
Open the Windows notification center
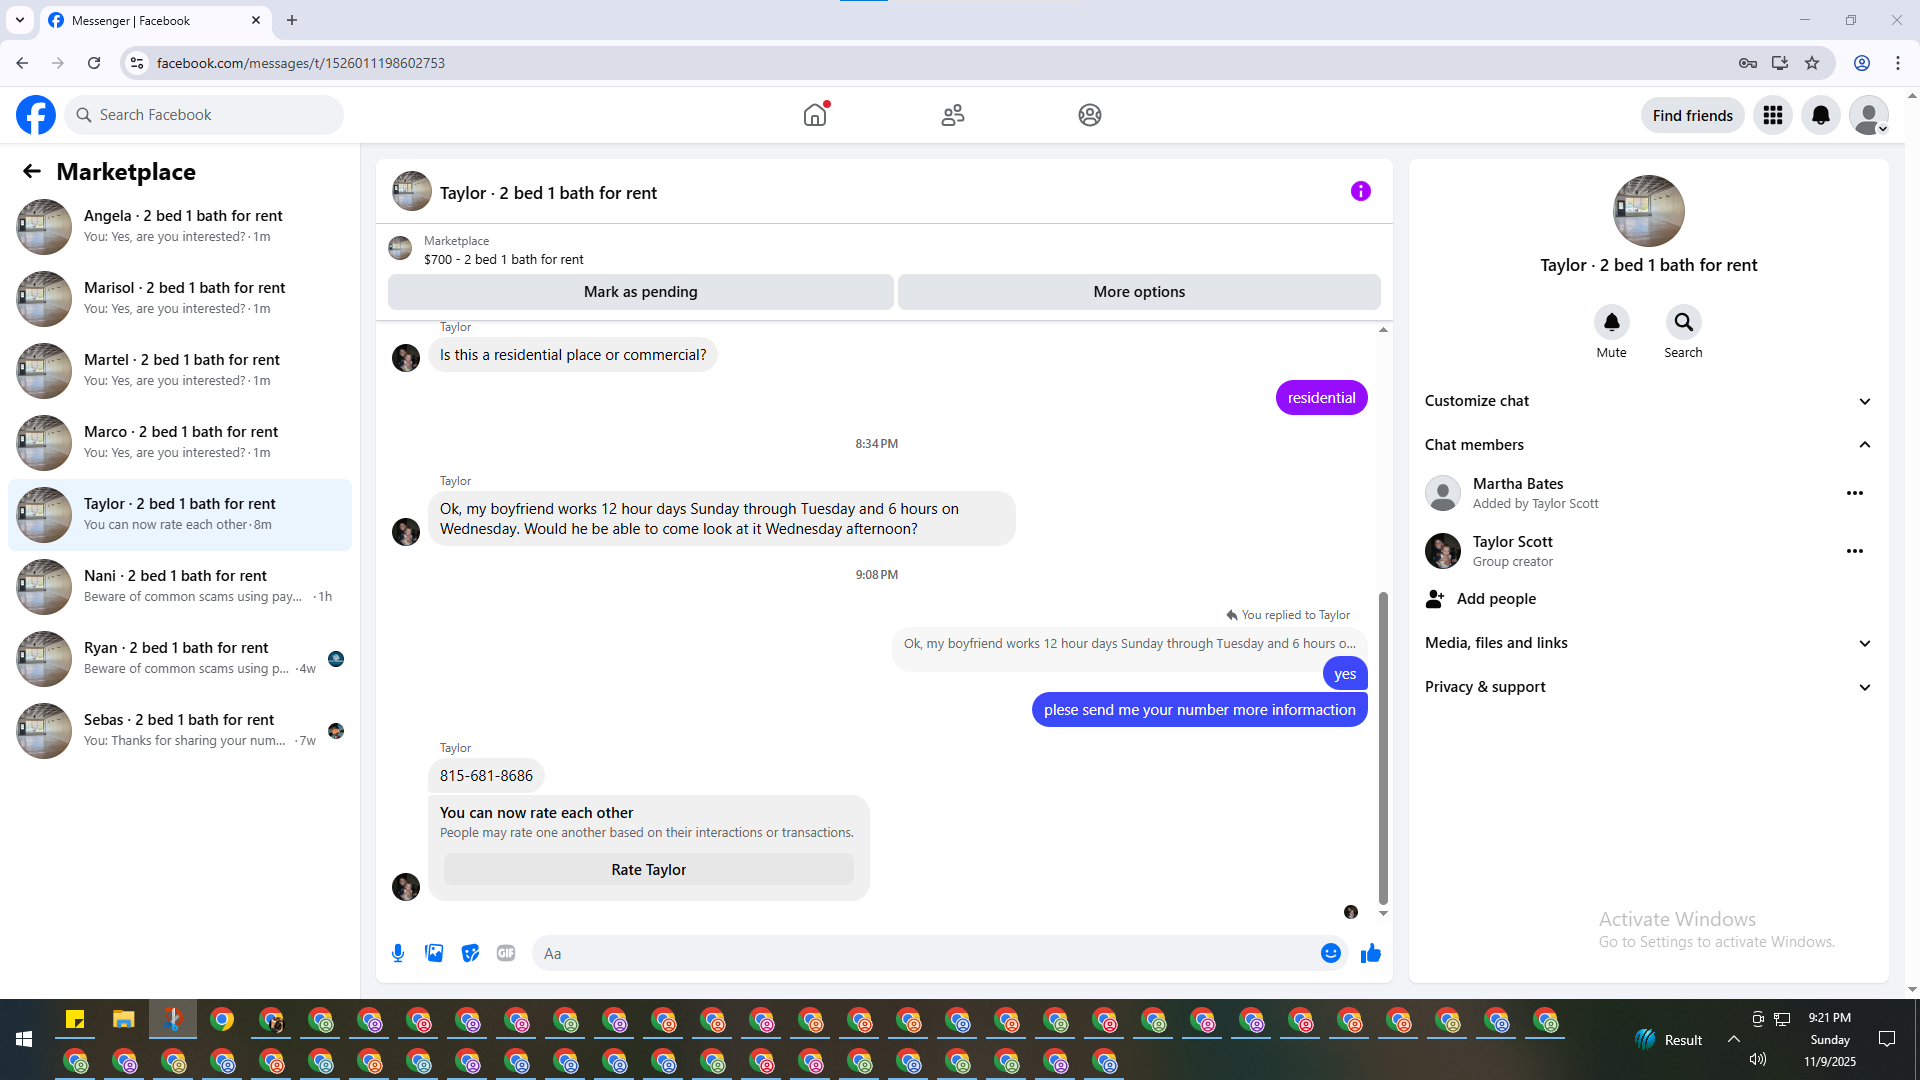pyautogui.click(x=1887, y=1040)
